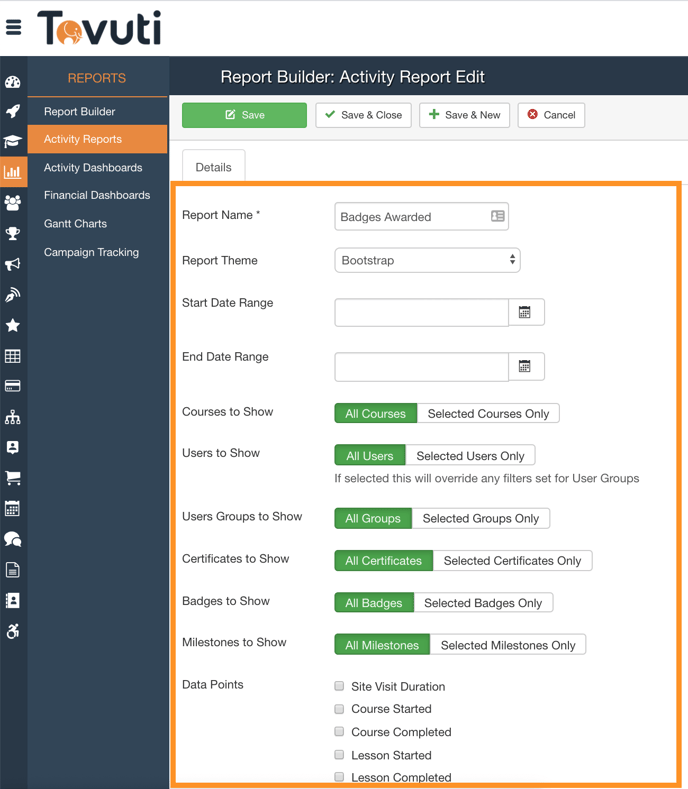Viewport: 688px width, 789px height.
Task: Open the document sidebar icon
Action: tap(13, 570)
